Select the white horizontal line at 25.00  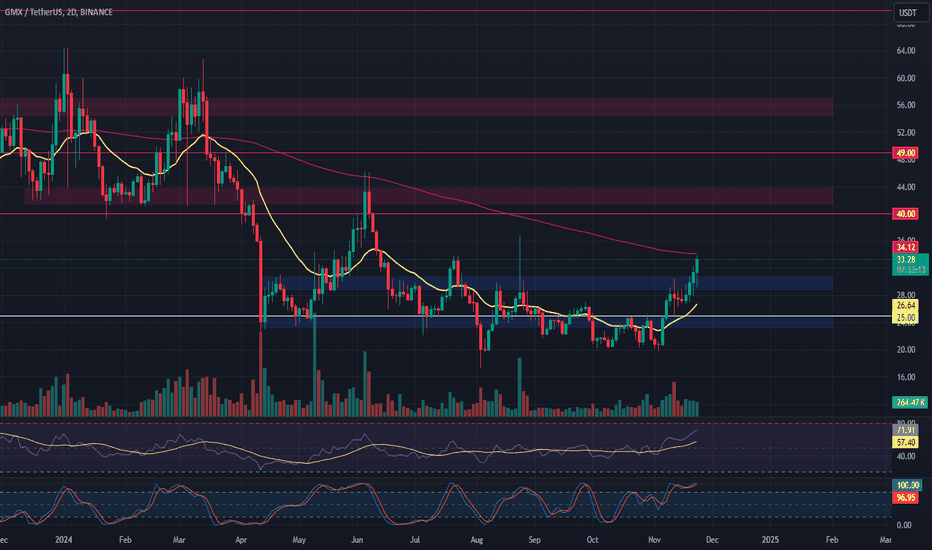[x=446, y=316]
